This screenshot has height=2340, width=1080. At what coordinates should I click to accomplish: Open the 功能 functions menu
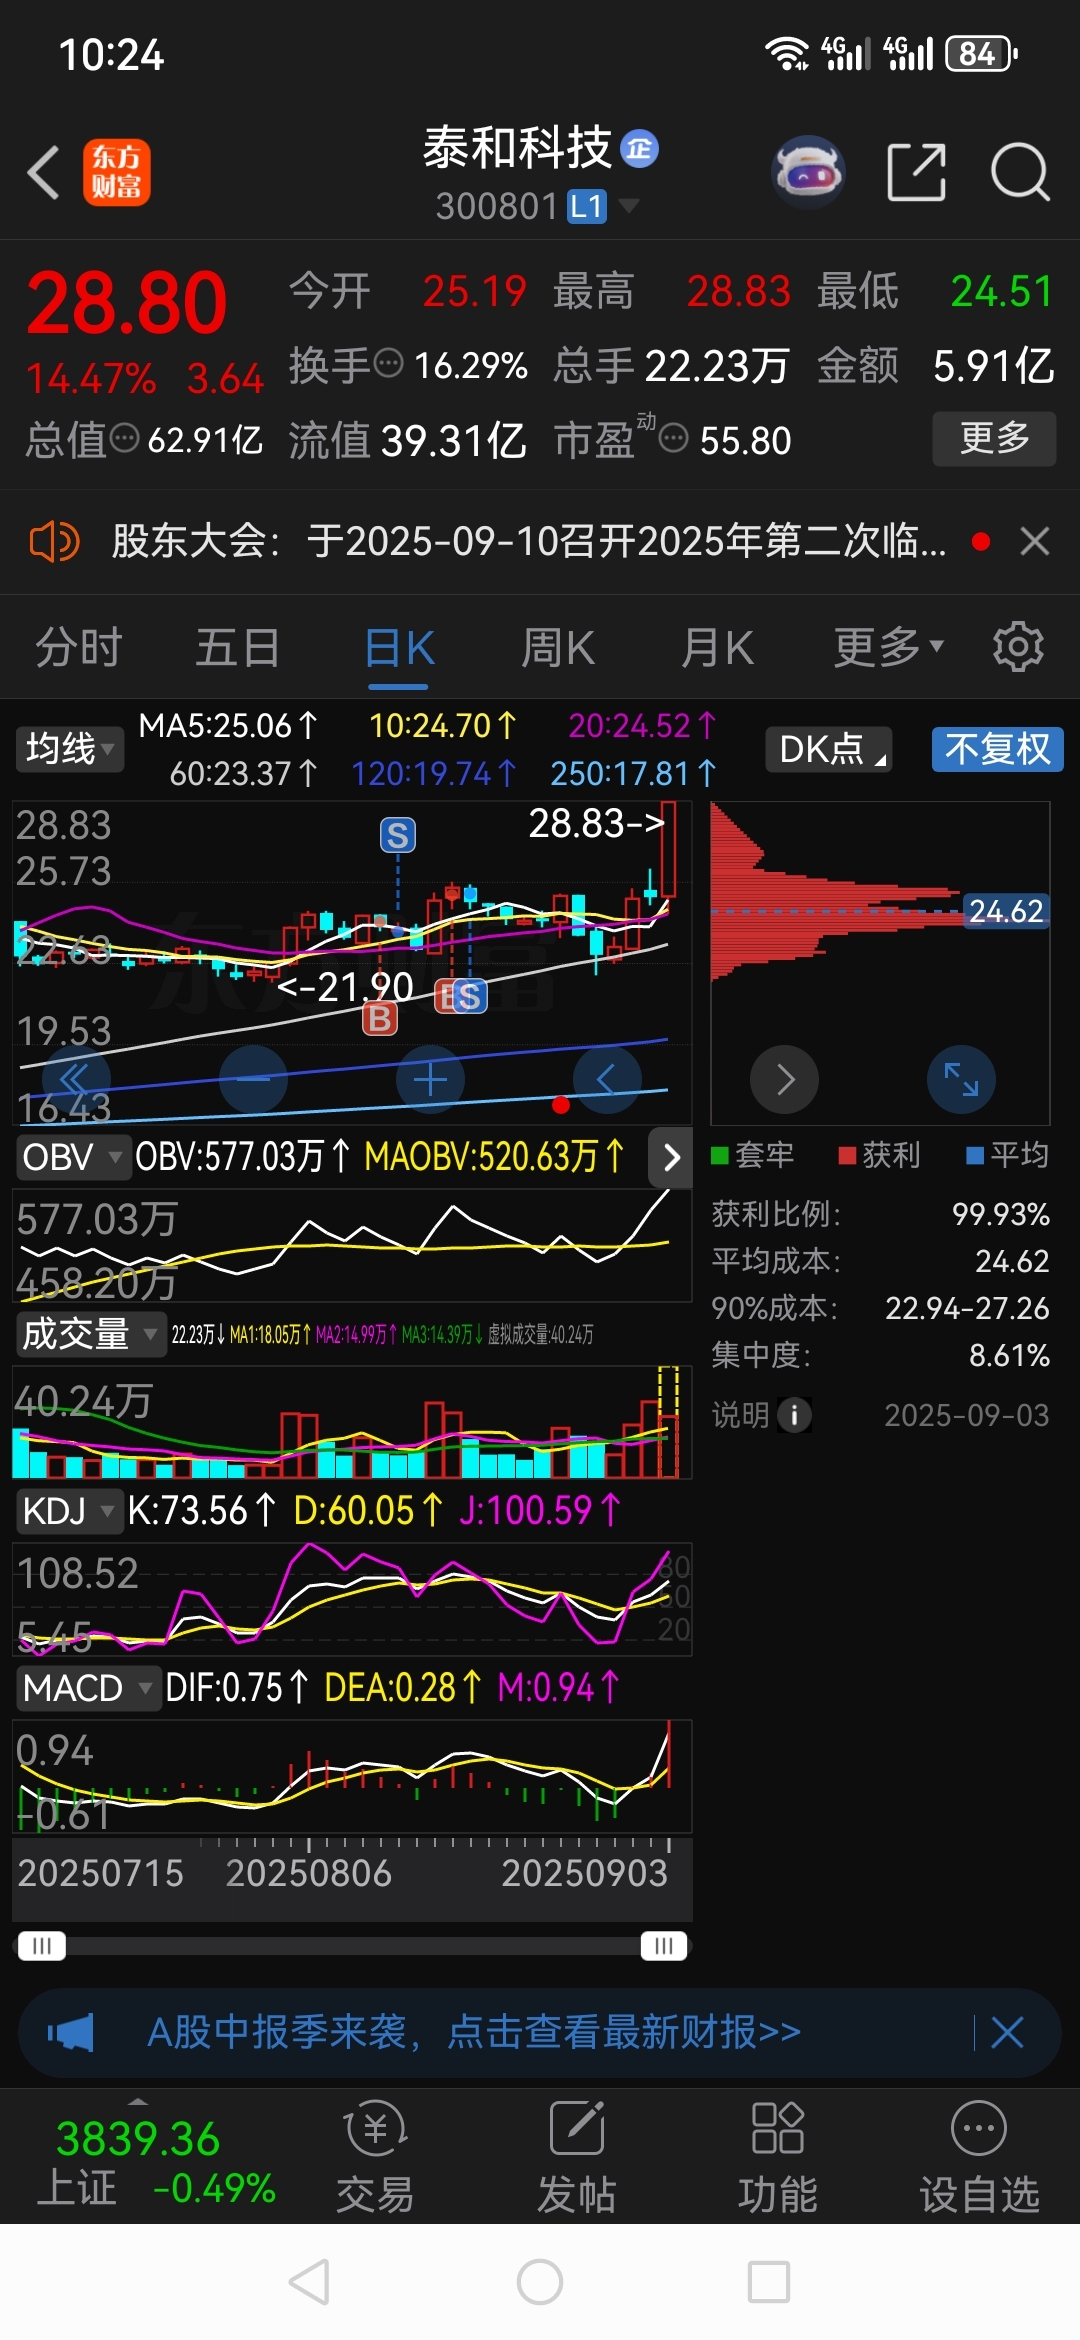[778, 2156]
